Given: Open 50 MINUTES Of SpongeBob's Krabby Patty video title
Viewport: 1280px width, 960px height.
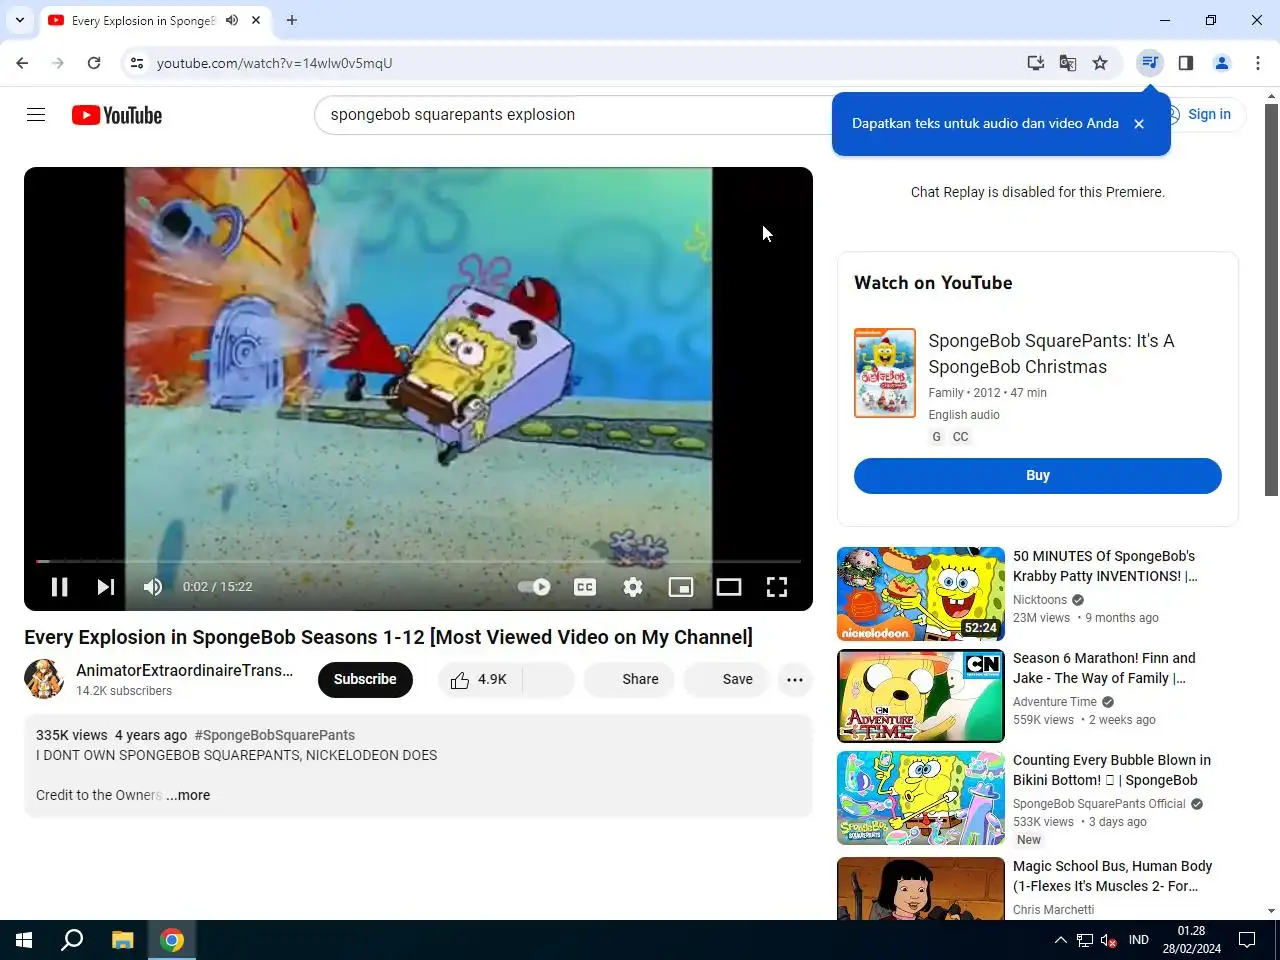Looking at the screenshot, I should click(x=1105, y=566).
